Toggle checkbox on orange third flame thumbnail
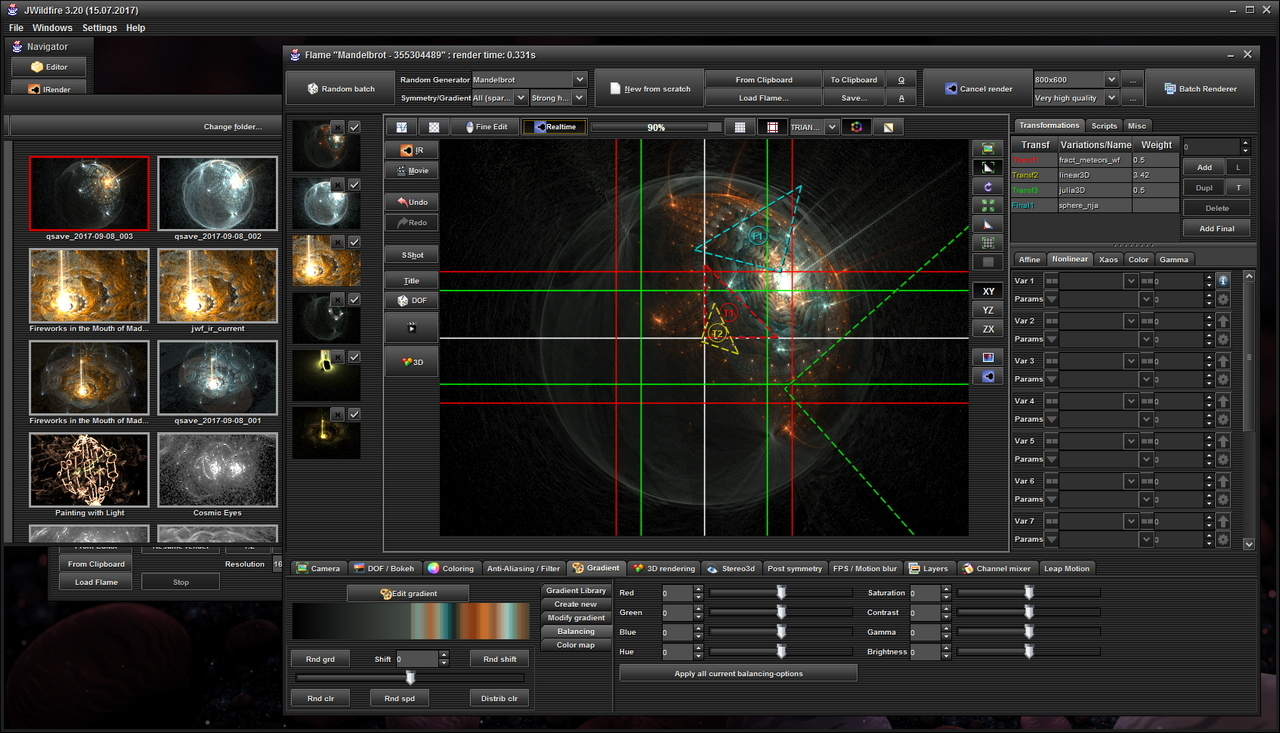Image resolution: width=1280 pixels, height=733 pixels. click(x=354, y=242)
